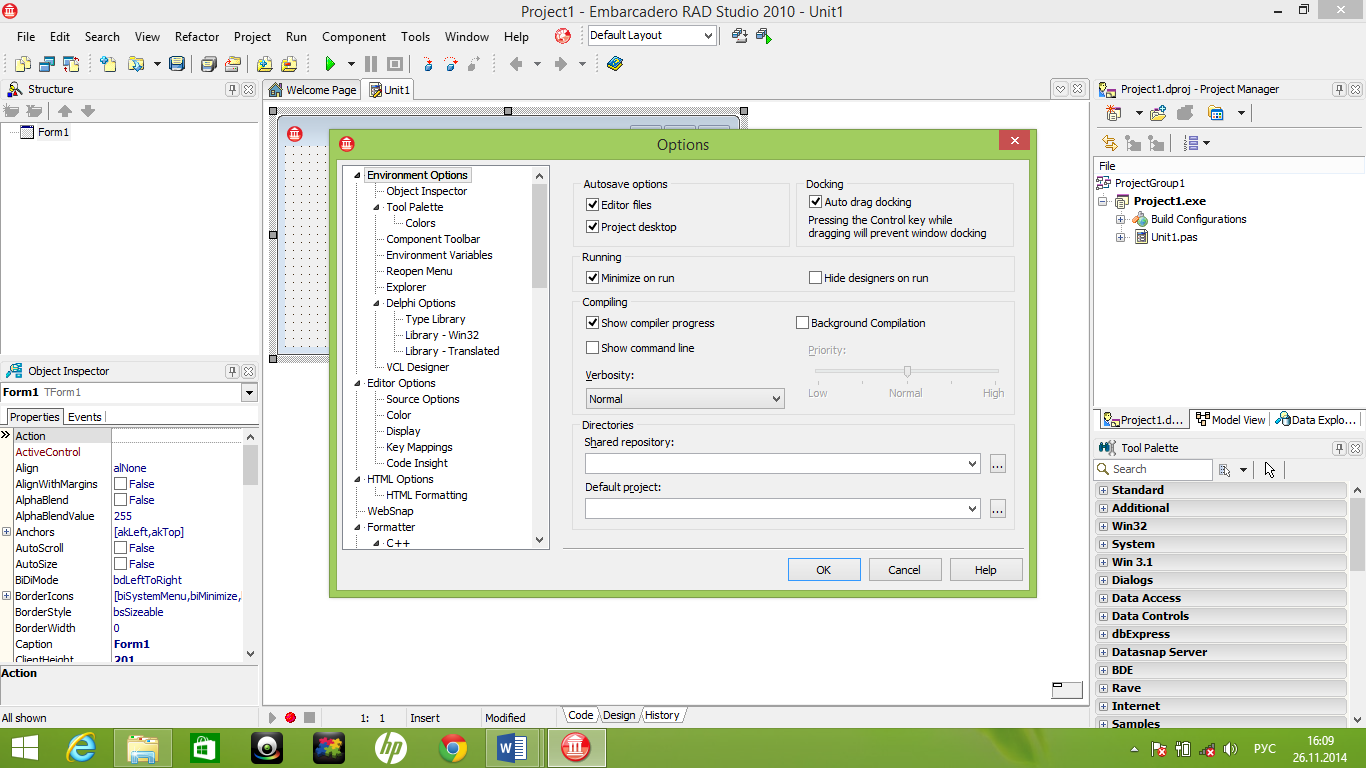This screenshot has height=768, width=1366.
Task: Open Microsoft Word from the taskbar
Action: (514, 747)
